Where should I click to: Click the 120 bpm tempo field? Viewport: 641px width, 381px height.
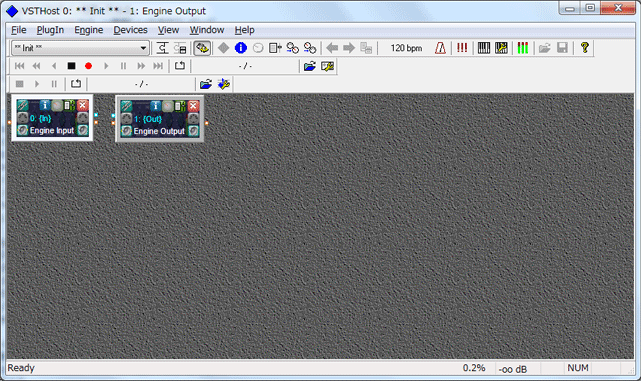[x=406, y=48]
